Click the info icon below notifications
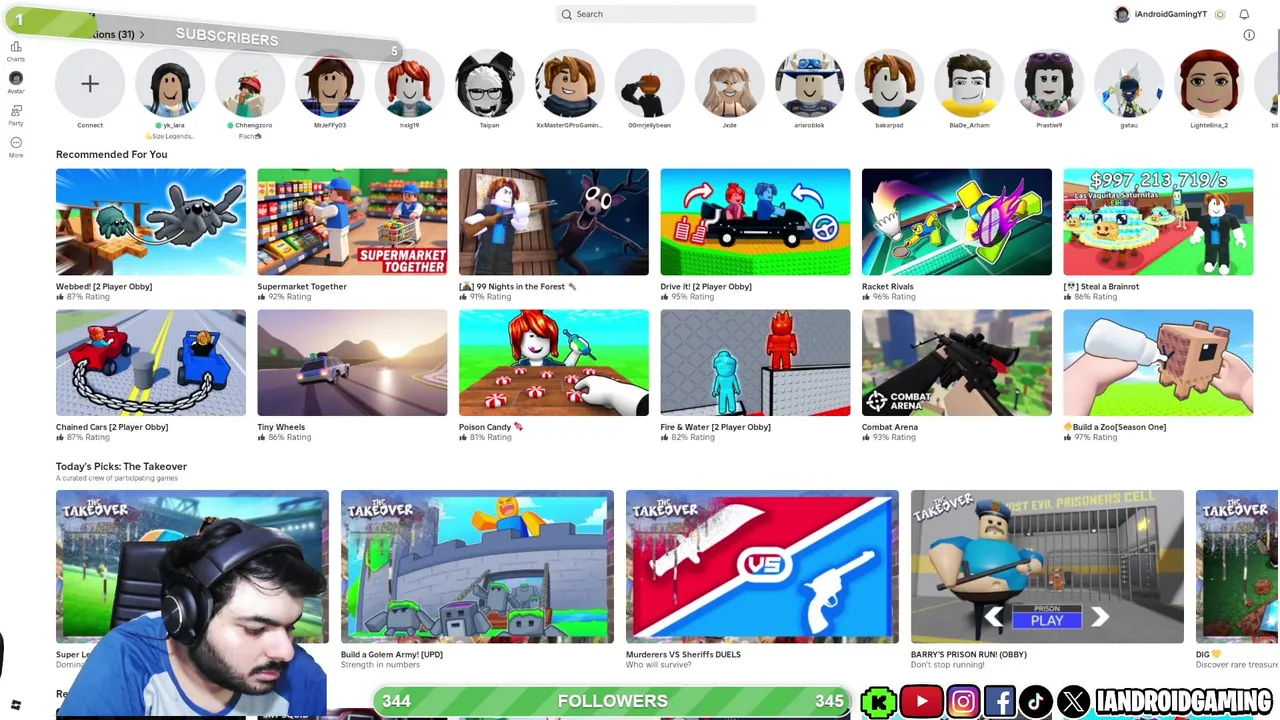1280x720 pixels. pyautogui.click(x=1249, y=35)
